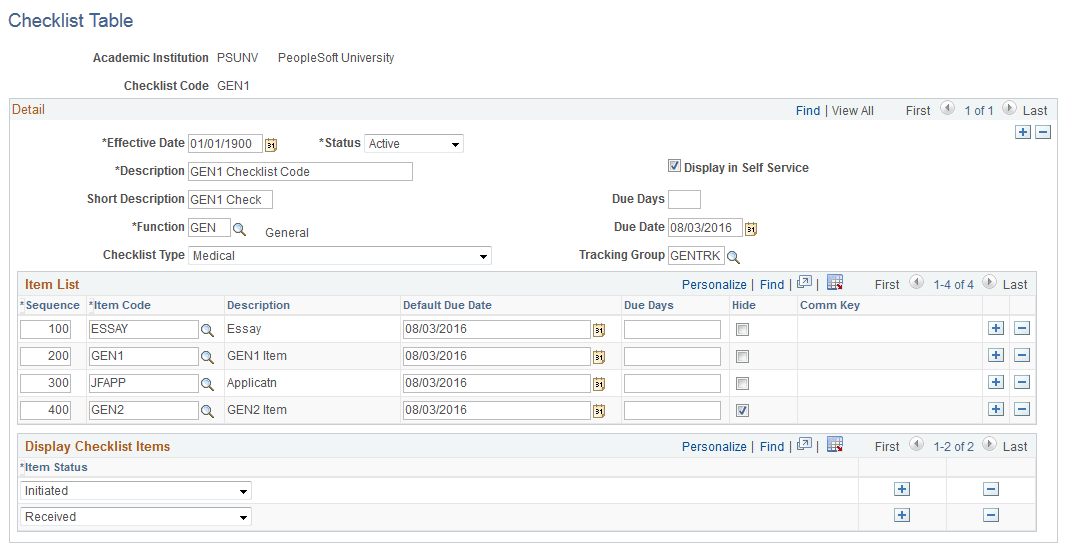Click the empty header Due Days field
1067x549 pixels.
point(684,199)
